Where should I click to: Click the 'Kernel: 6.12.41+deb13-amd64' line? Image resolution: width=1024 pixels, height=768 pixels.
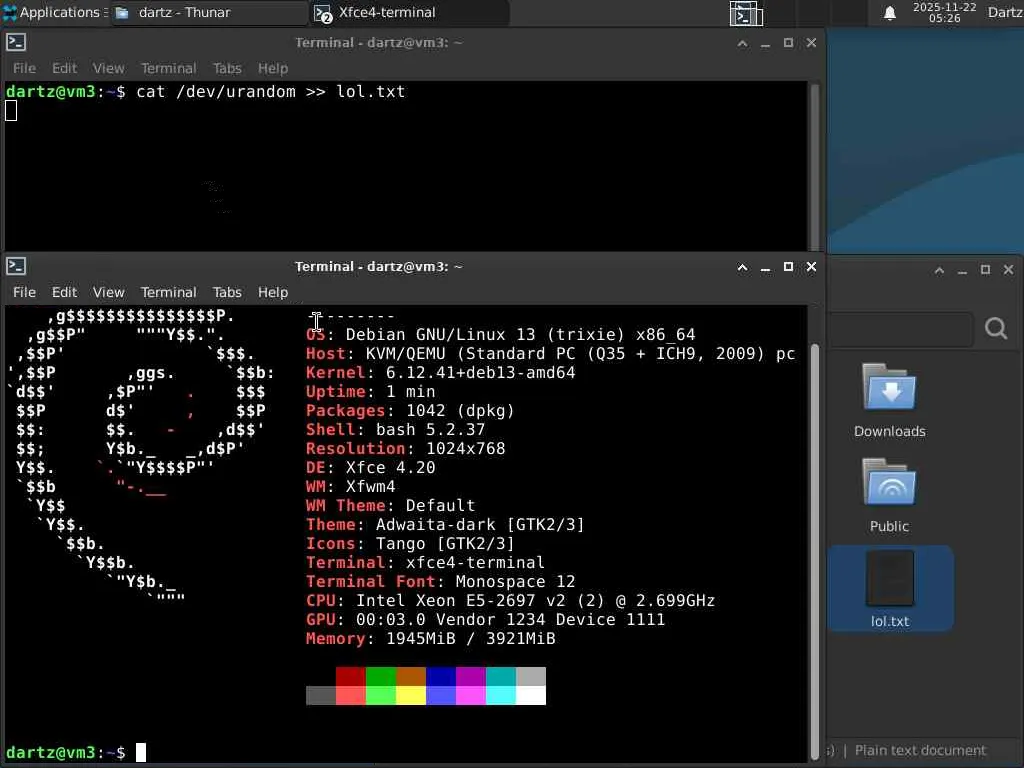click(x=441, y=373)
